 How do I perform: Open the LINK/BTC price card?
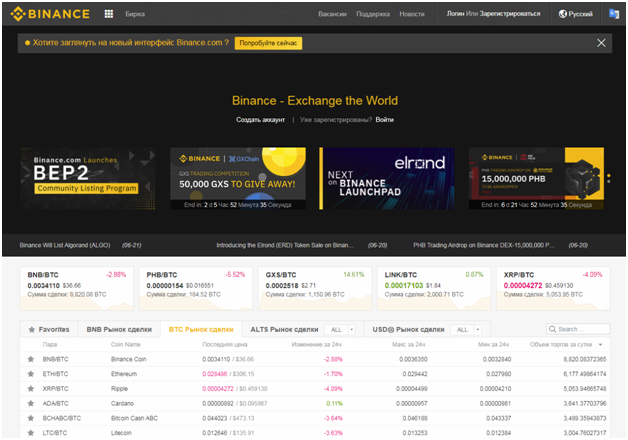pyautogui.click(x=434, y=289)
